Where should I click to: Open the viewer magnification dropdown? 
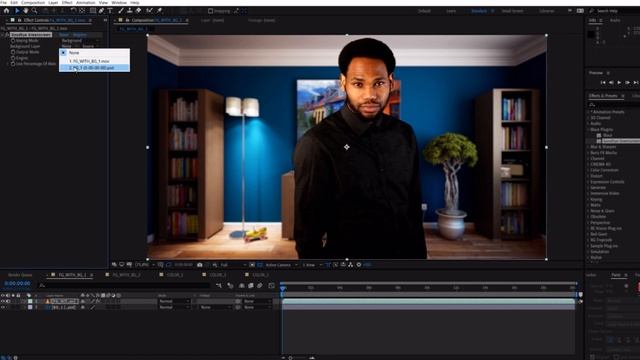tap(144, 265)
